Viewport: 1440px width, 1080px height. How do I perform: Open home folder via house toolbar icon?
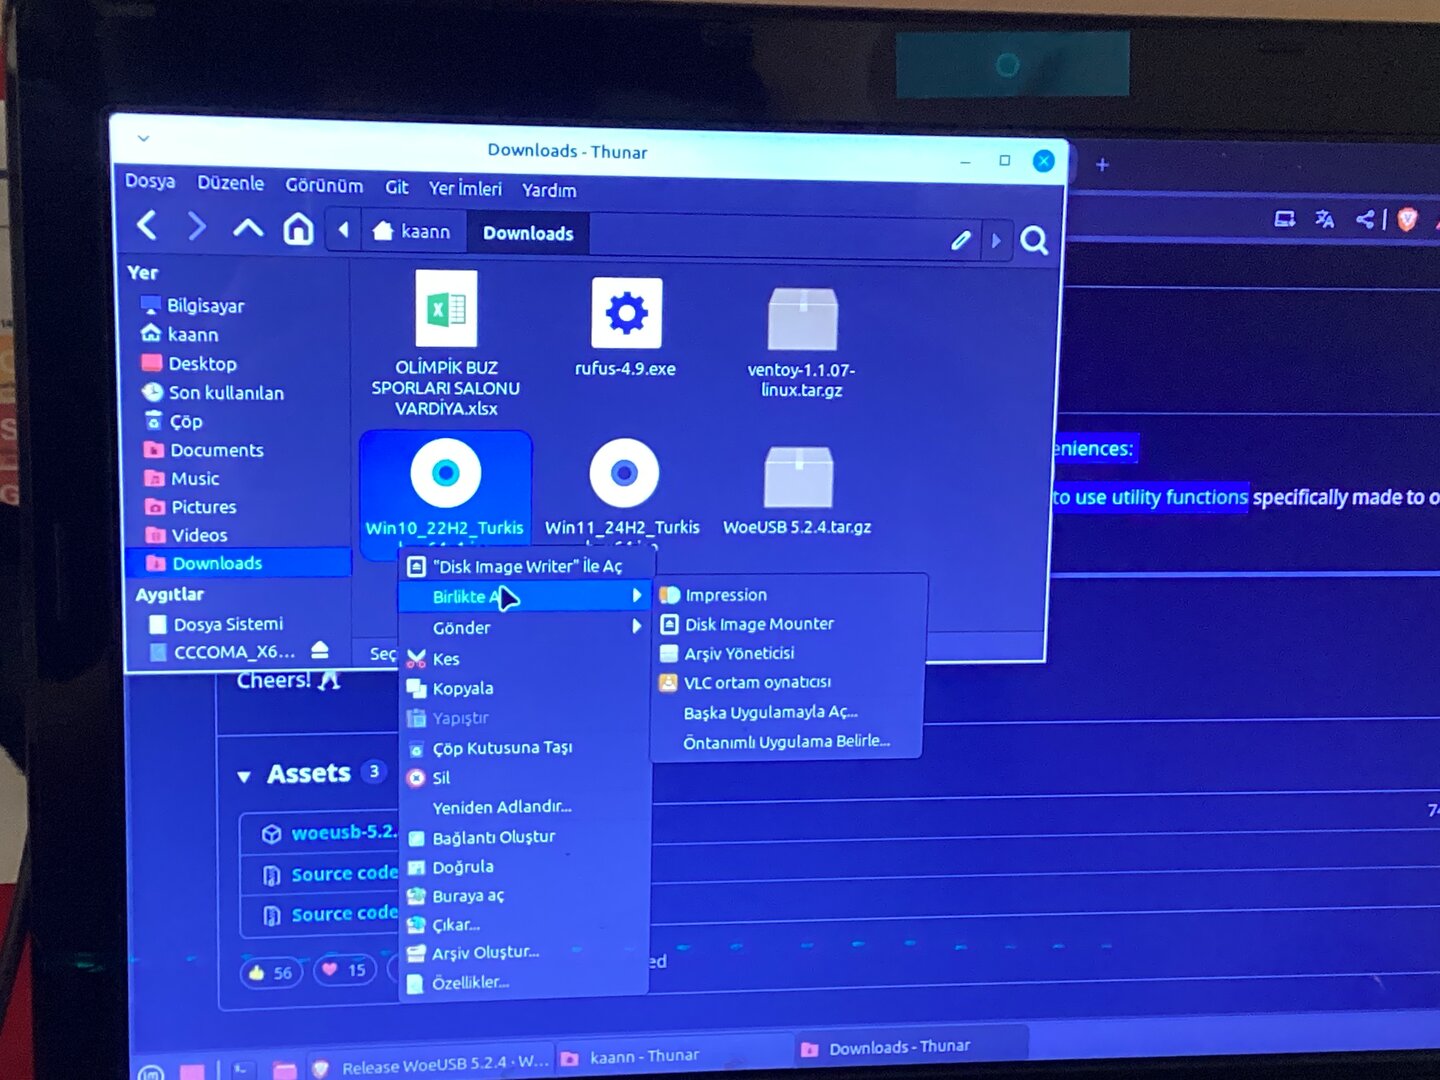pos(298,229)
